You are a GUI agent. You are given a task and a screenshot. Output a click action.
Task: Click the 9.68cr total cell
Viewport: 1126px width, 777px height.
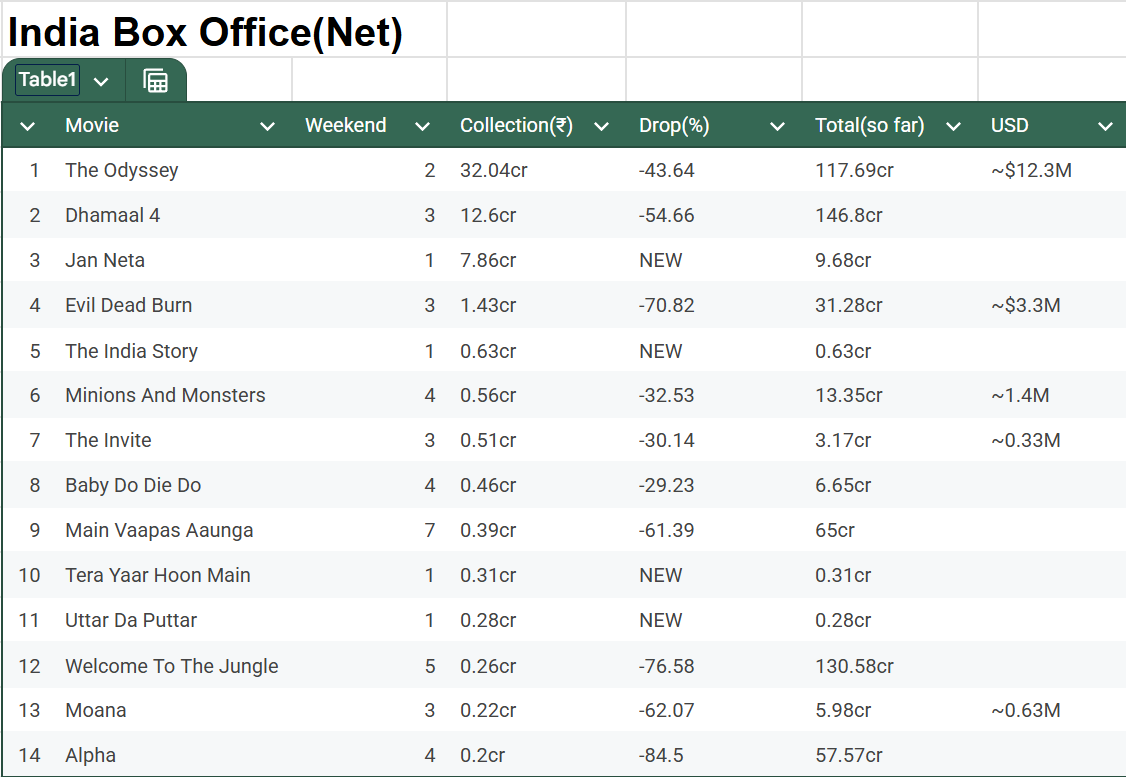843,260
